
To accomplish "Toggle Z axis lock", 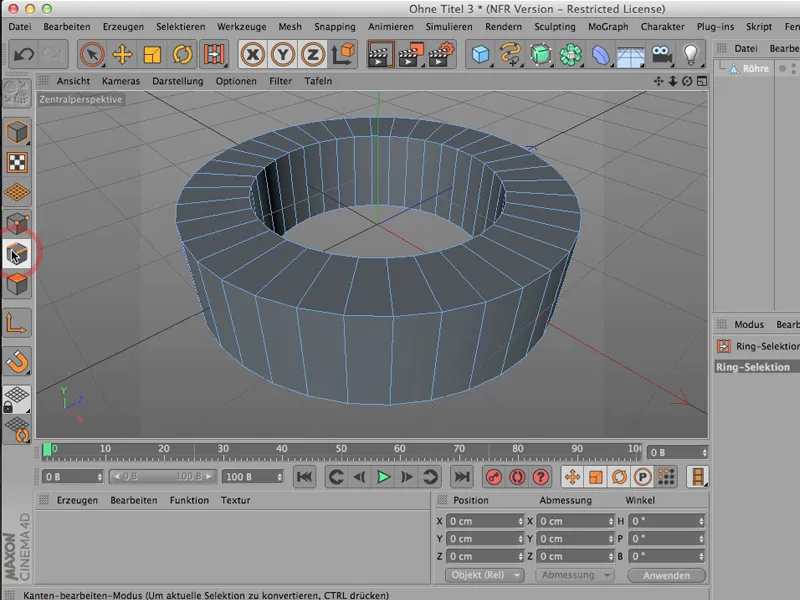I will point(313,54).
